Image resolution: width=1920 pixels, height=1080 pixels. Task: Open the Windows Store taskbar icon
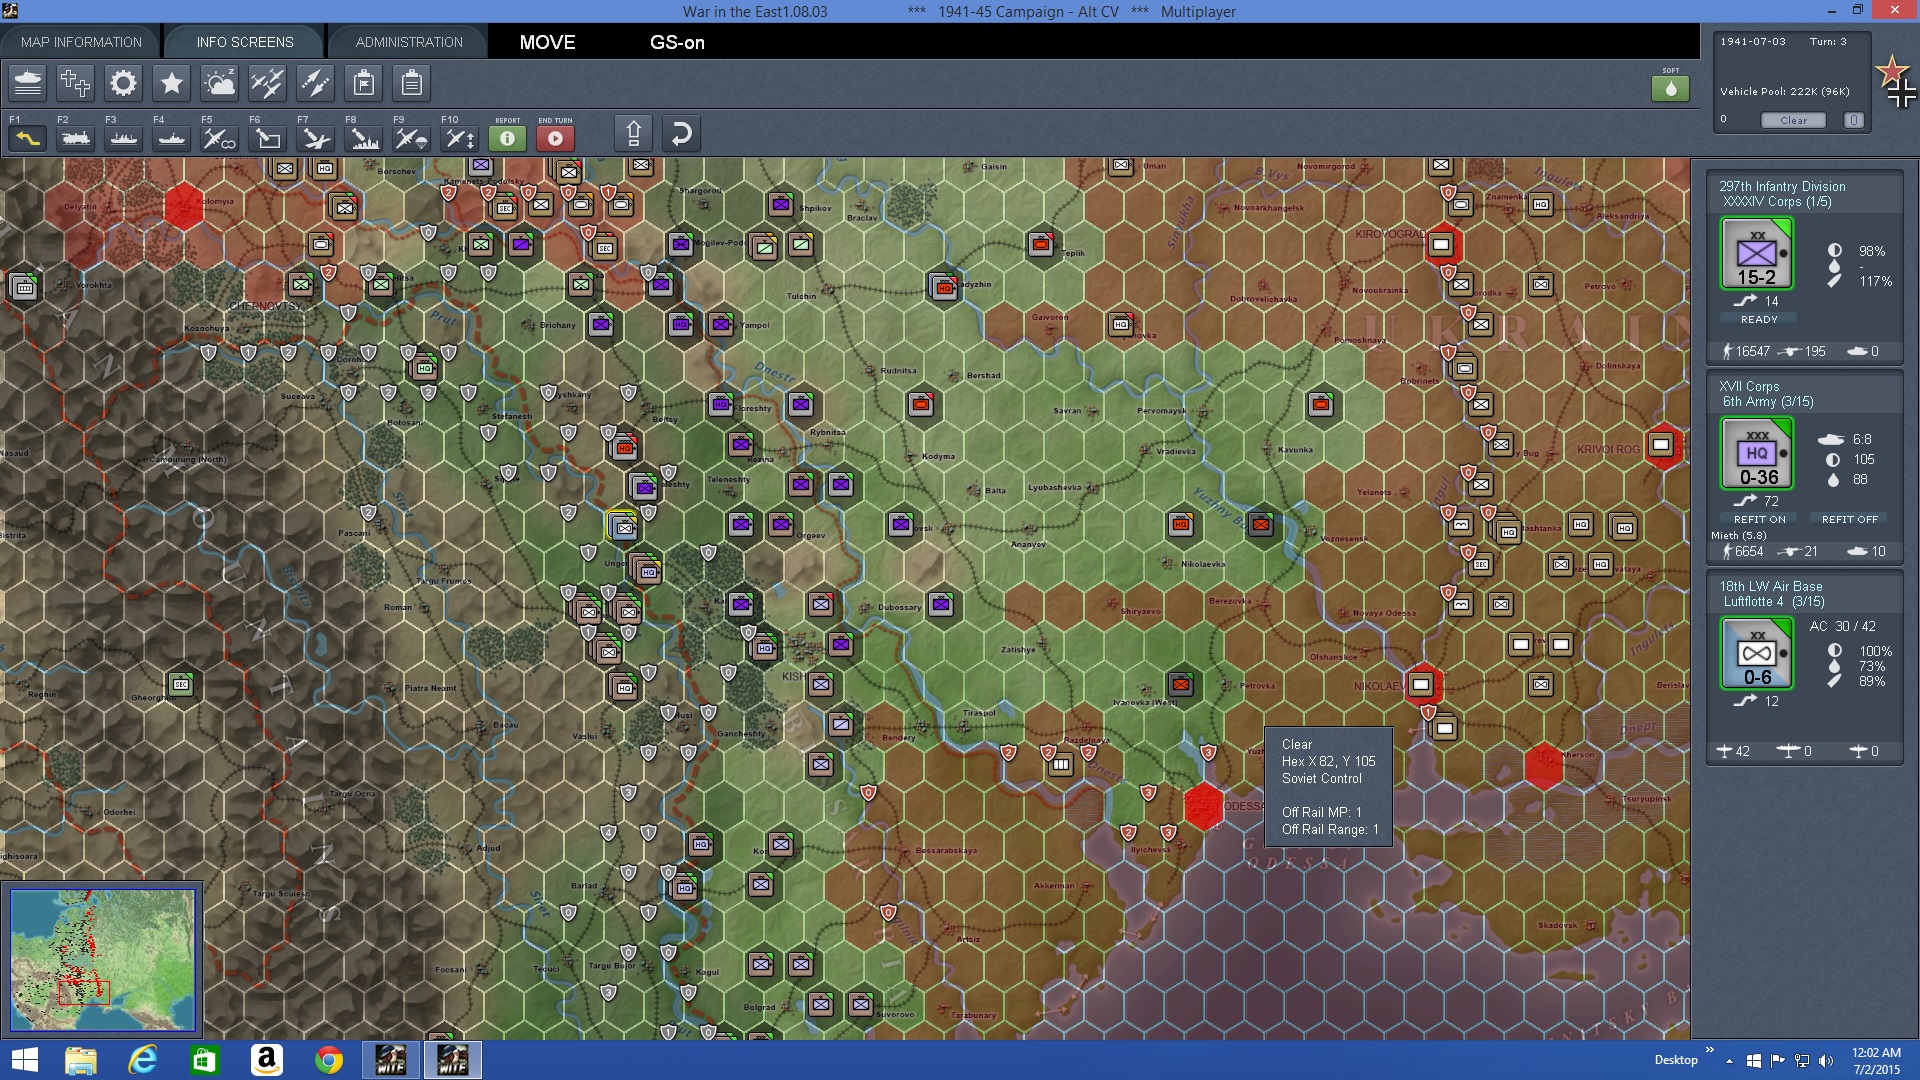tap(204, 1060)
